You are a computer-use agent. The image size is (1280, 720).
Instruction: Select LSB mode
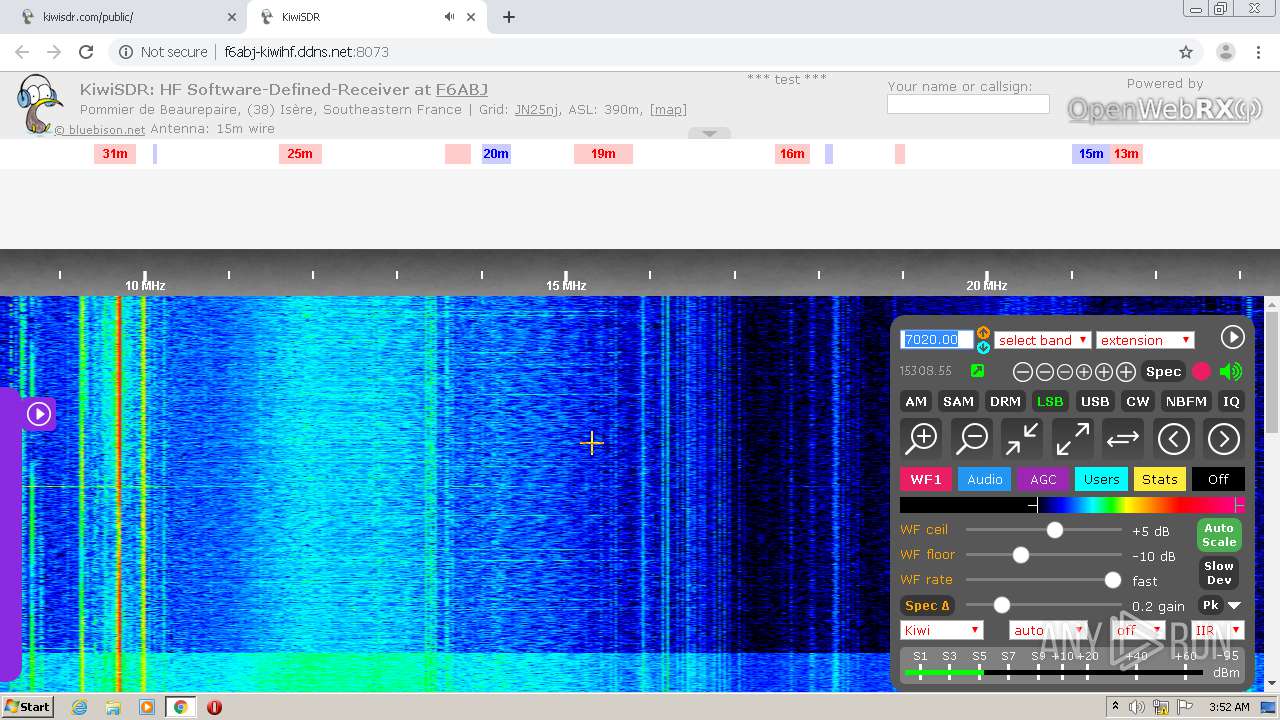(1050, 401)
